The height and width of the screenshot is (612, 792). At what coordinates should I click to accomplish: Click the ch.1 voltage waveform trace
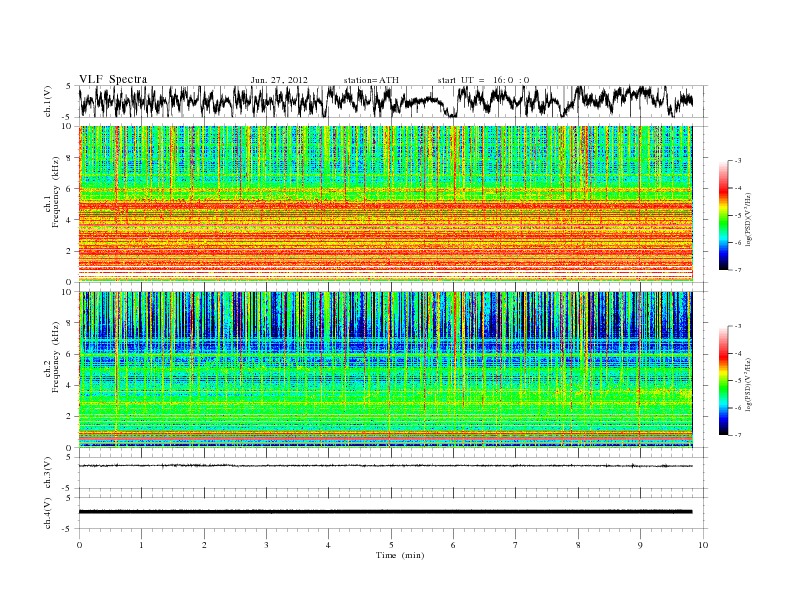coord(385,101)
